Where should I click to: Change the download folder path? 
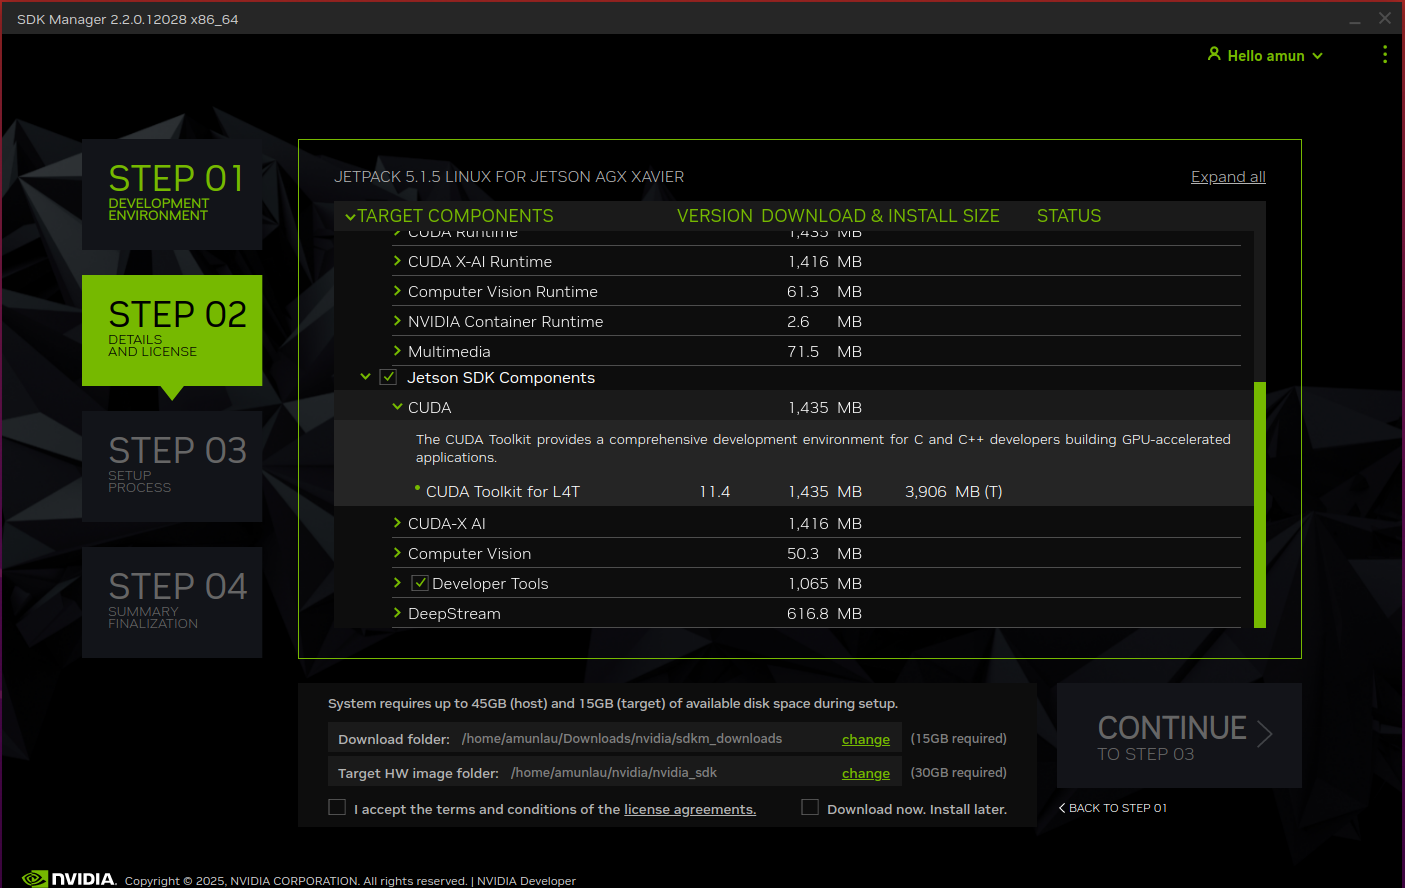point(866,740)
